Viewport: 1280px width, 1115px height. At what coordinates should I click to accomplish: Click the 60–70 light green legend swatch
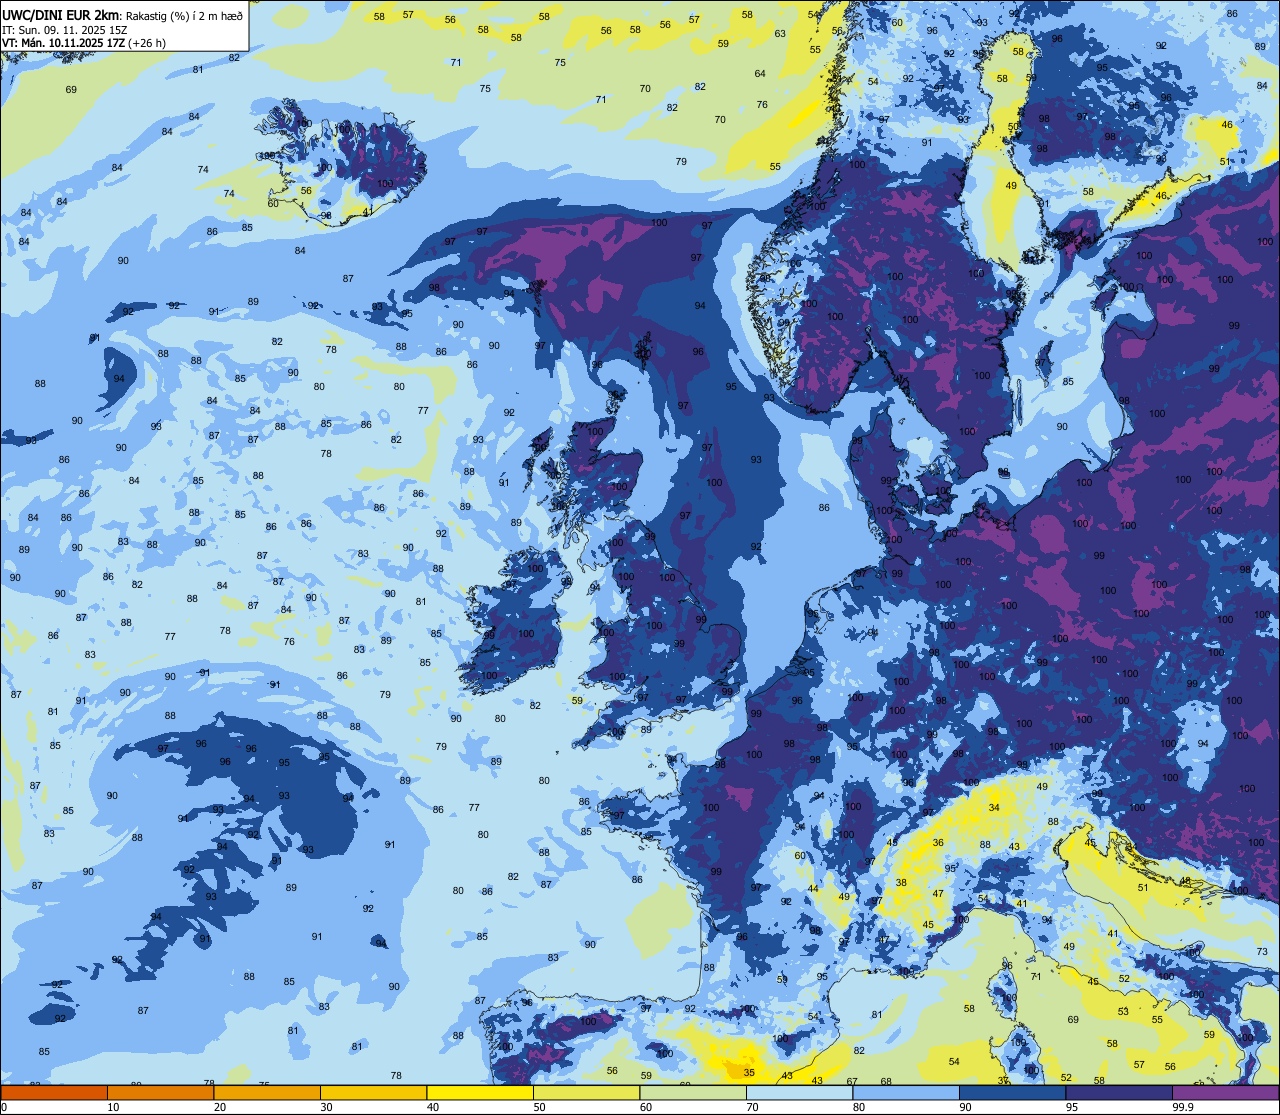[x=693, y=1092]
